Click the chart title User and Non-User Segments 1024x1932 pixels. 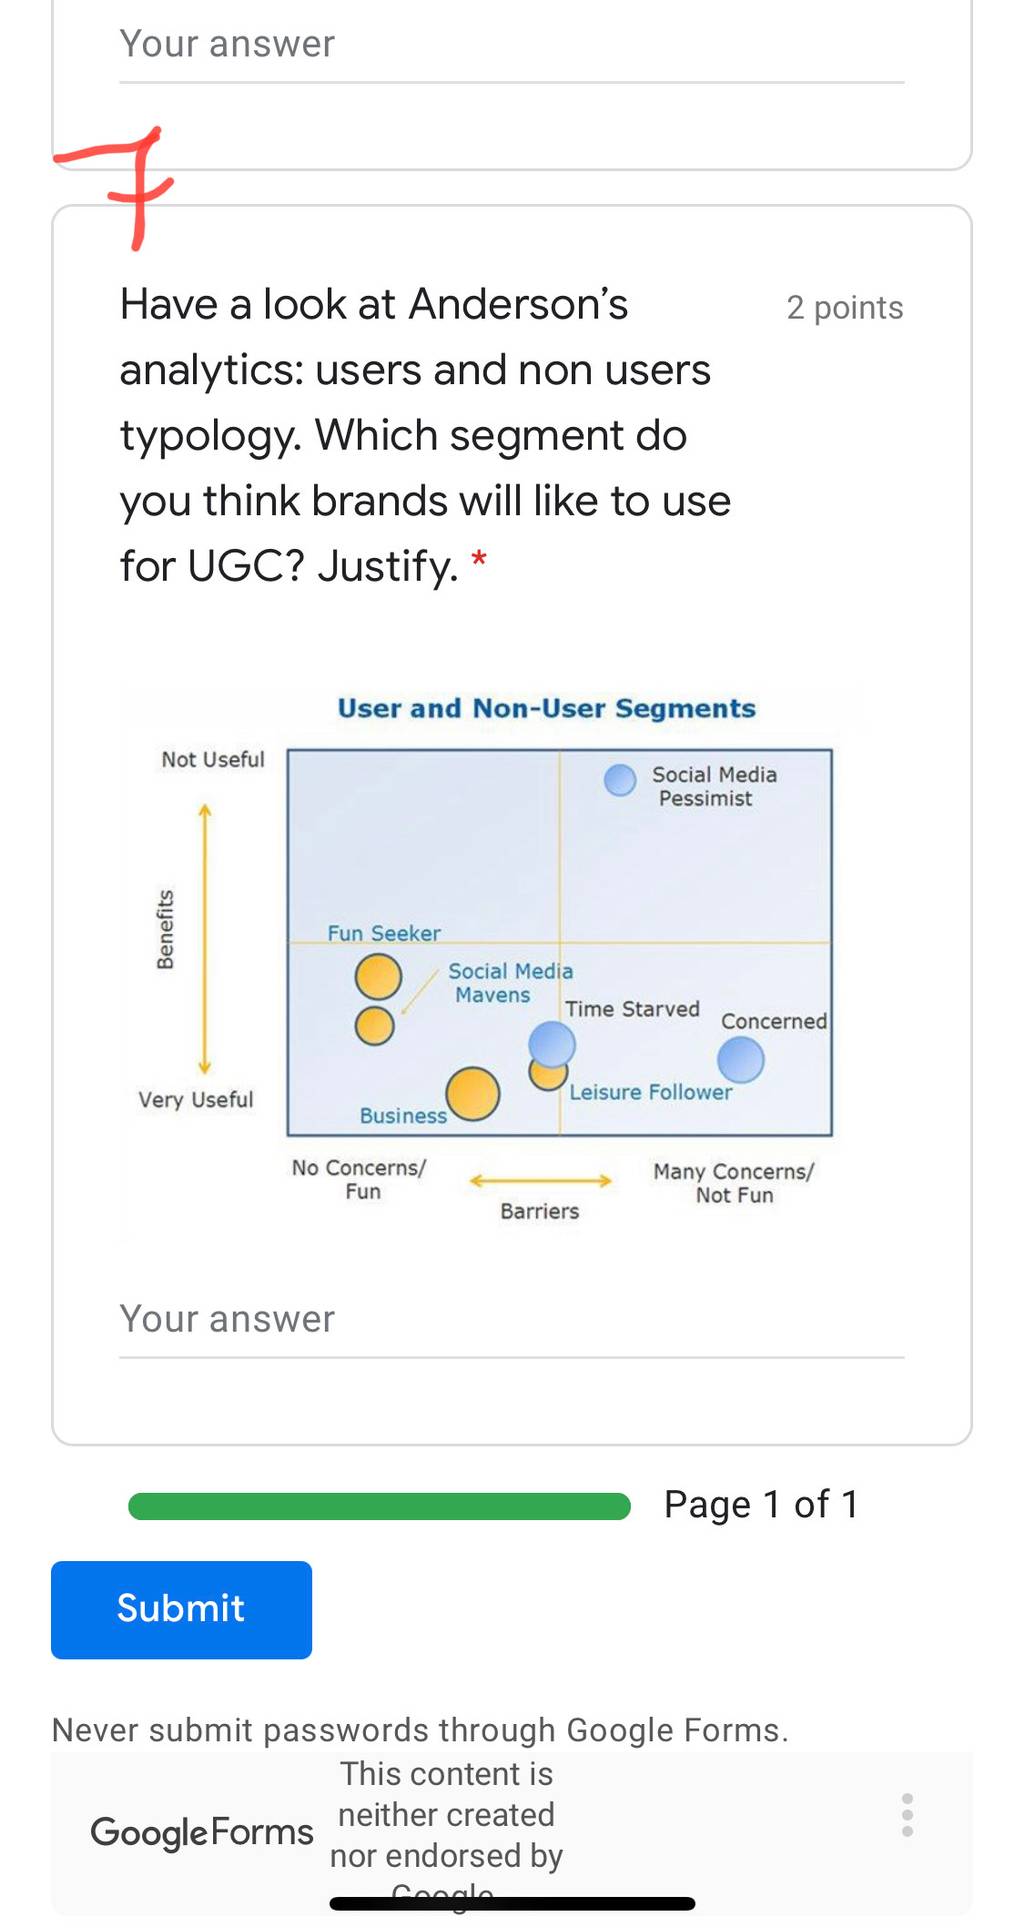point(546,709)
